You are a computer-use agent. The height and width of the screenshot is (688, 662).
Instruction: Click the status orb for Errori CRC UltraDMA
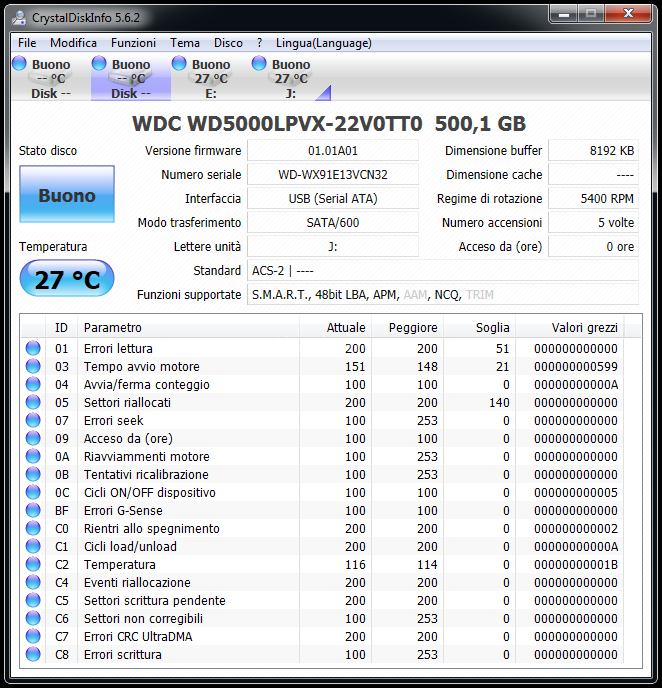tap(33, 636)
